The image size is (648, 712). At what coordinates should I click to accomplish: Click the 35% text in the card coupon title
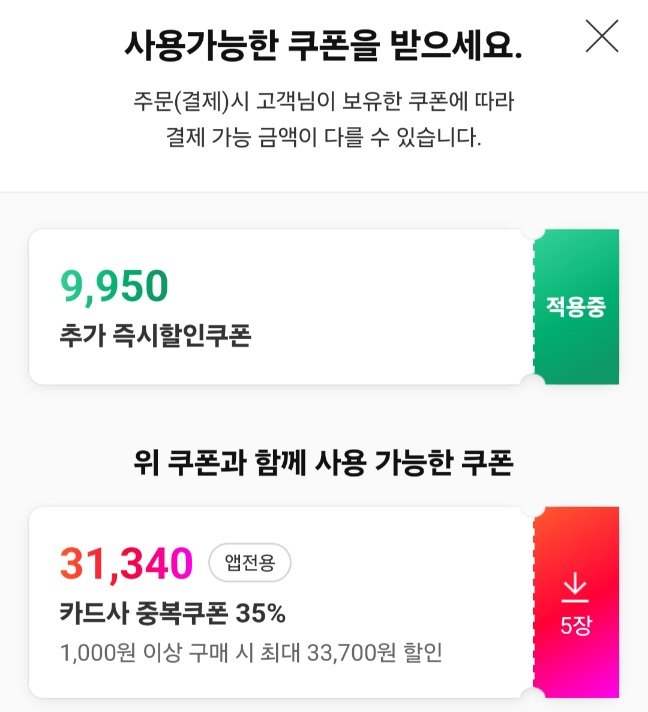(264, 612)
